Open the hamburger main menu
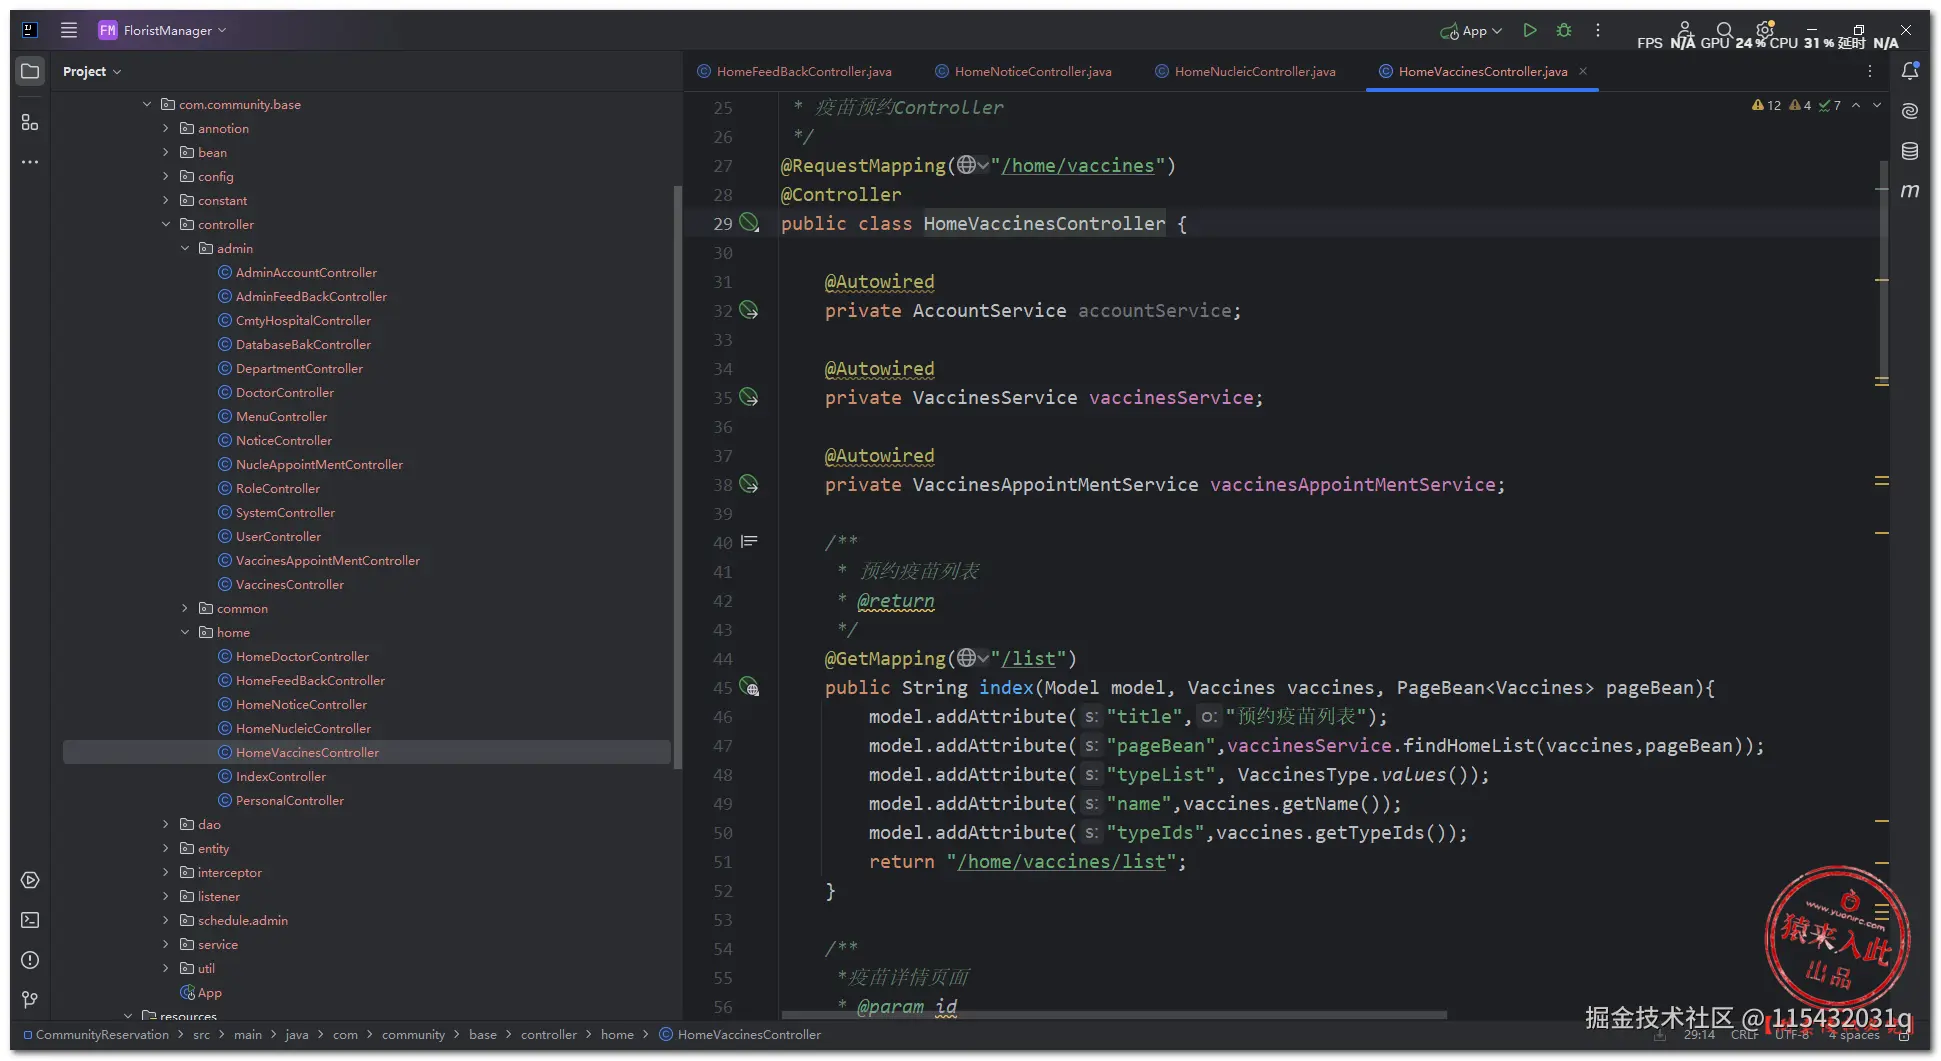The image size is (1941, 1061). 69,30
